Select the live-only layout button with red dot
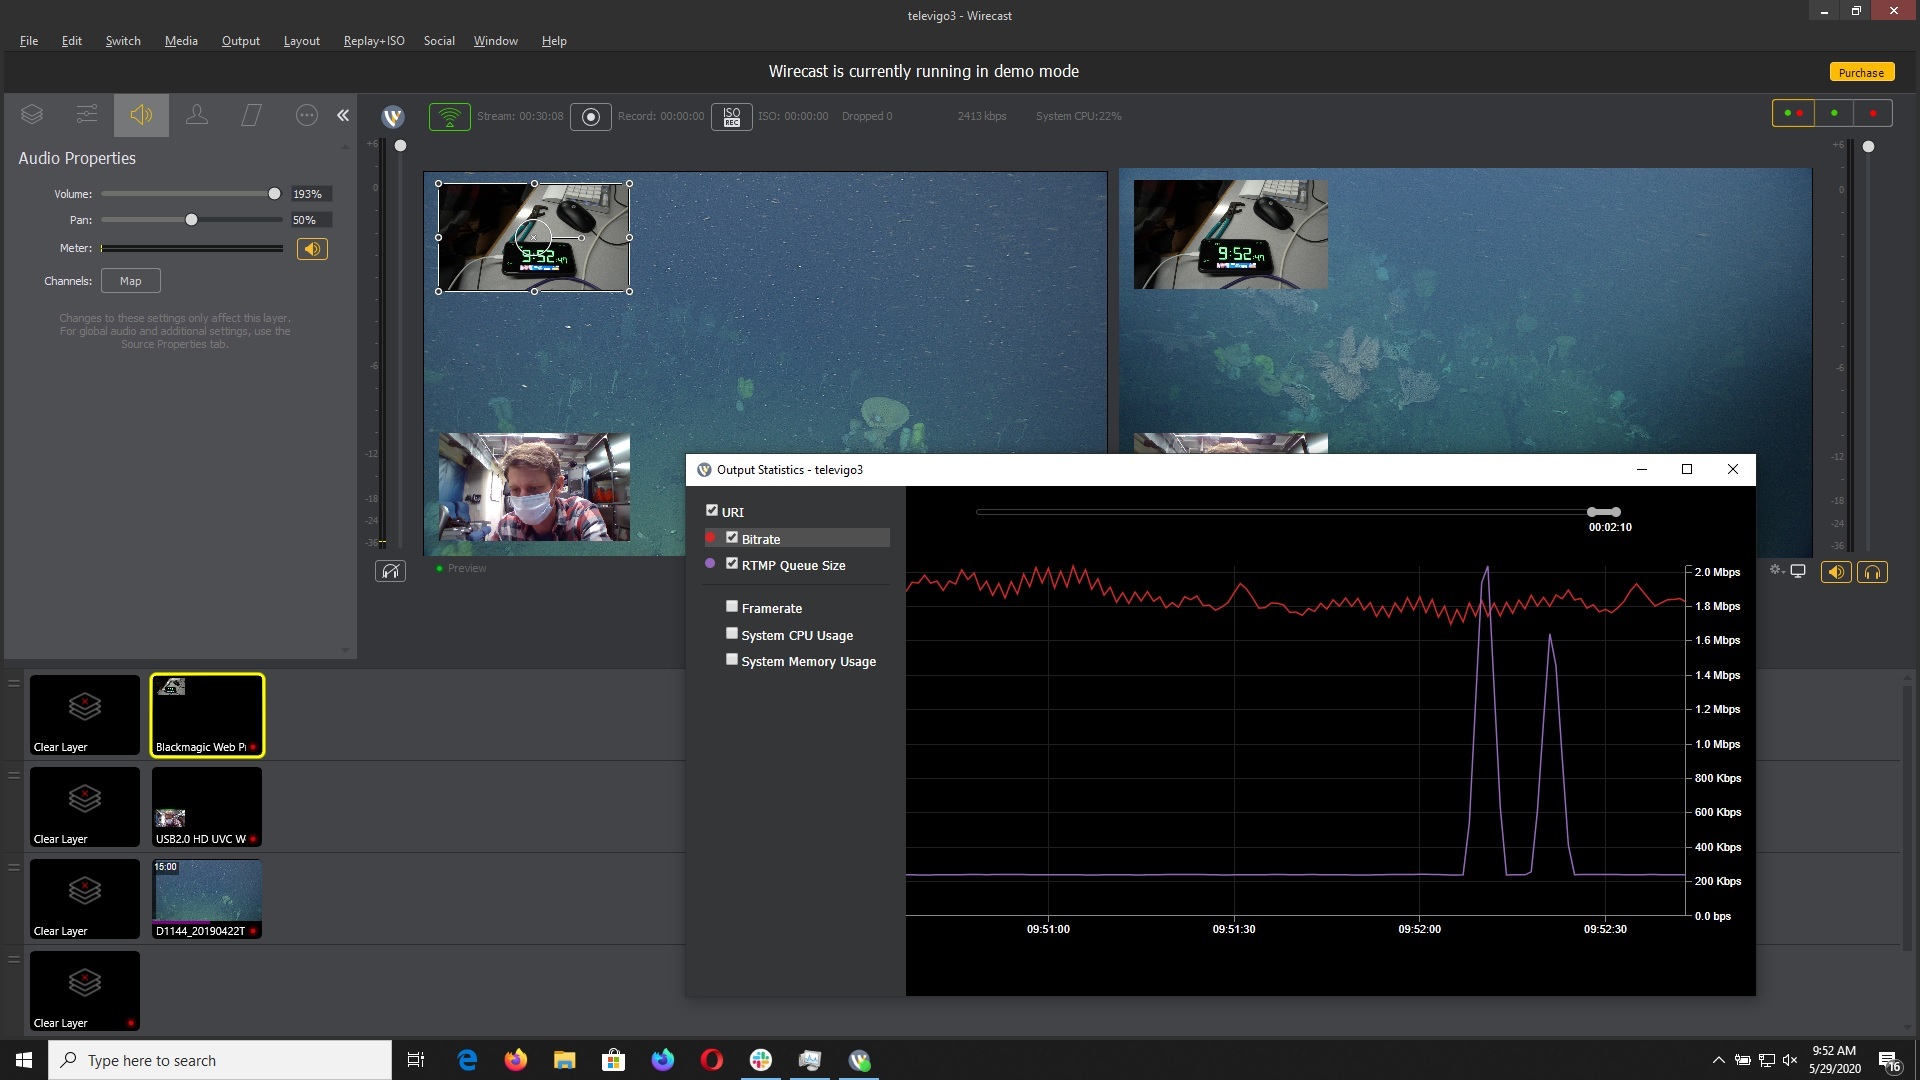Image resolution: width=1920 pixels, height=1080 pixels. (1873, 113)
